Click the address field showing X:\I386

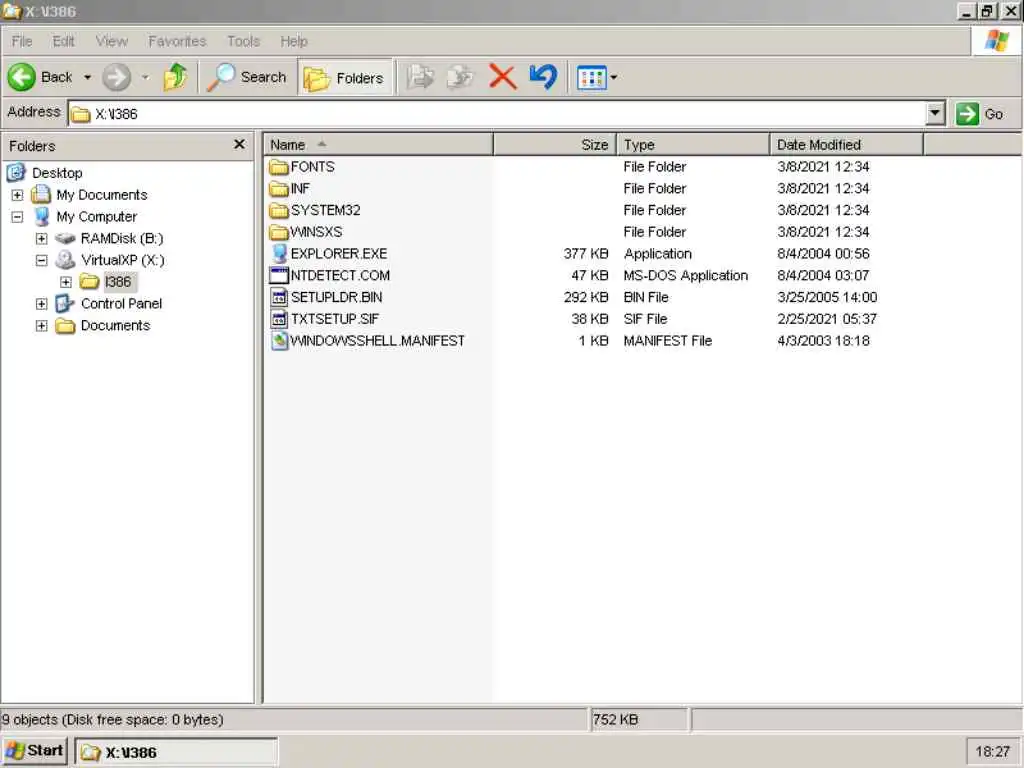click(x=497, y=114)
